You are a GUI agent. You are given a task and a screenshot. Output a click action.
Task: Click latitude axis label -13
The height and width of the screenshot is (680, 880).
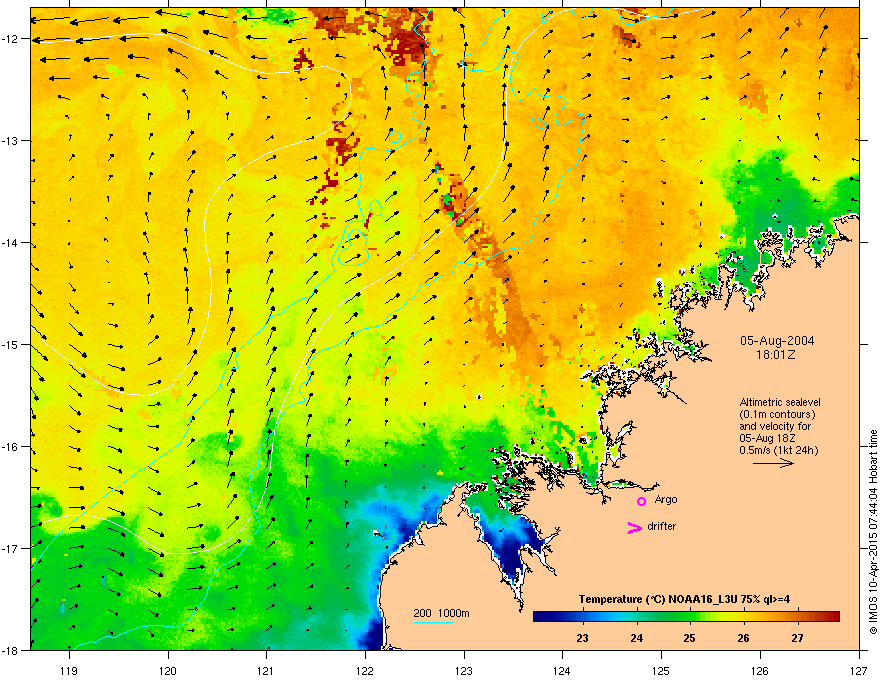(x=11, y=140)
